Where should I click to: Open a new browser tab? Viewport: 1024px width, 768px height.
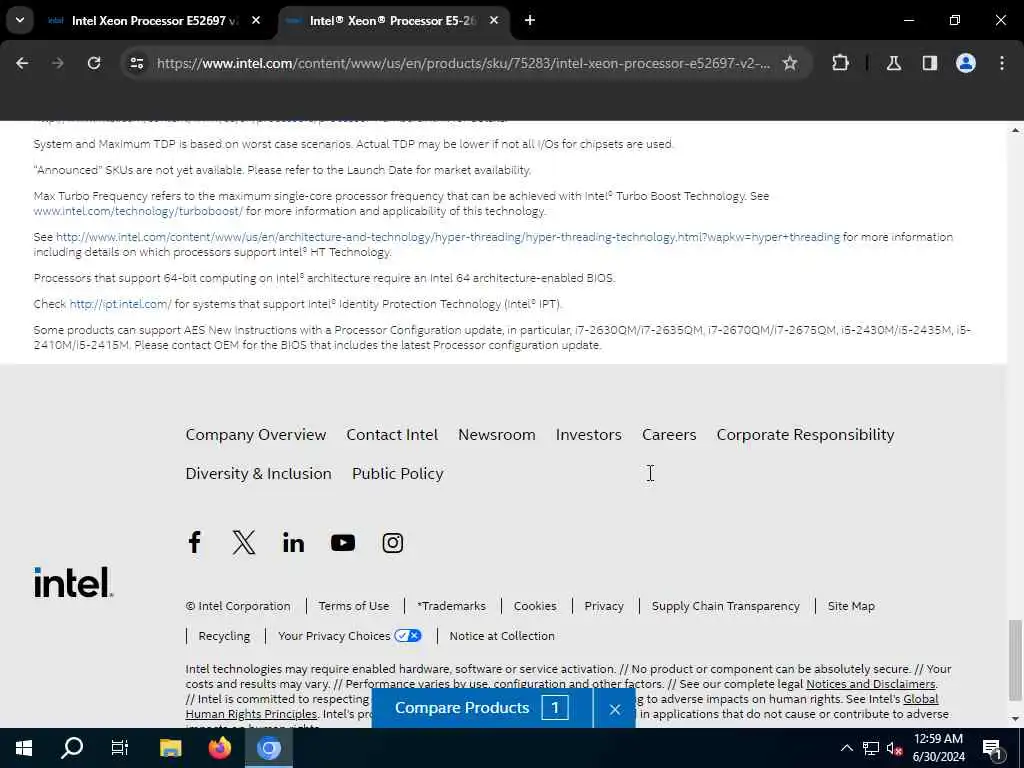tap(530, 20)
